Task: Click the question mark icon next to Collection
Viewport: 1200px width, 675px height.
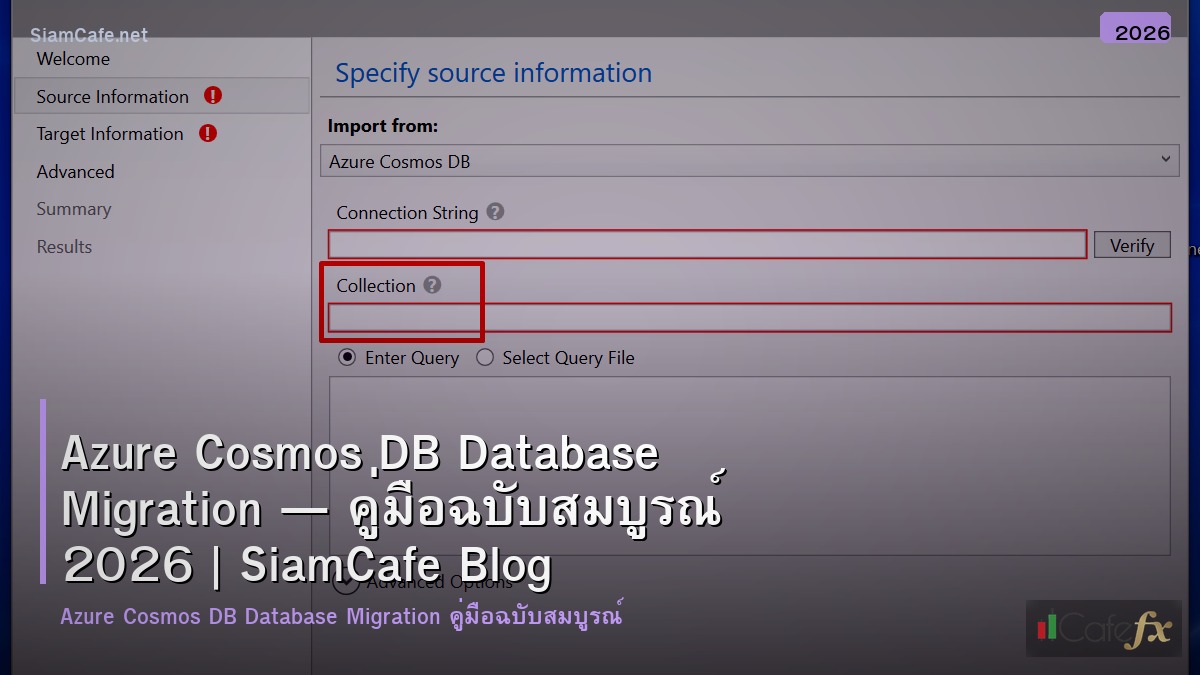Action: (x=432, y=285)
